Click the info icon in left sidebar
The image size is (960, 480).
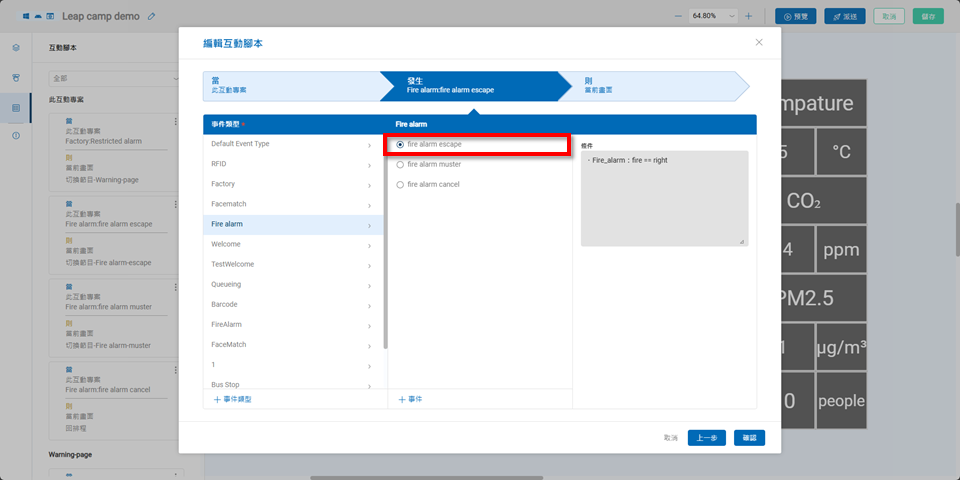pos(16,135)
